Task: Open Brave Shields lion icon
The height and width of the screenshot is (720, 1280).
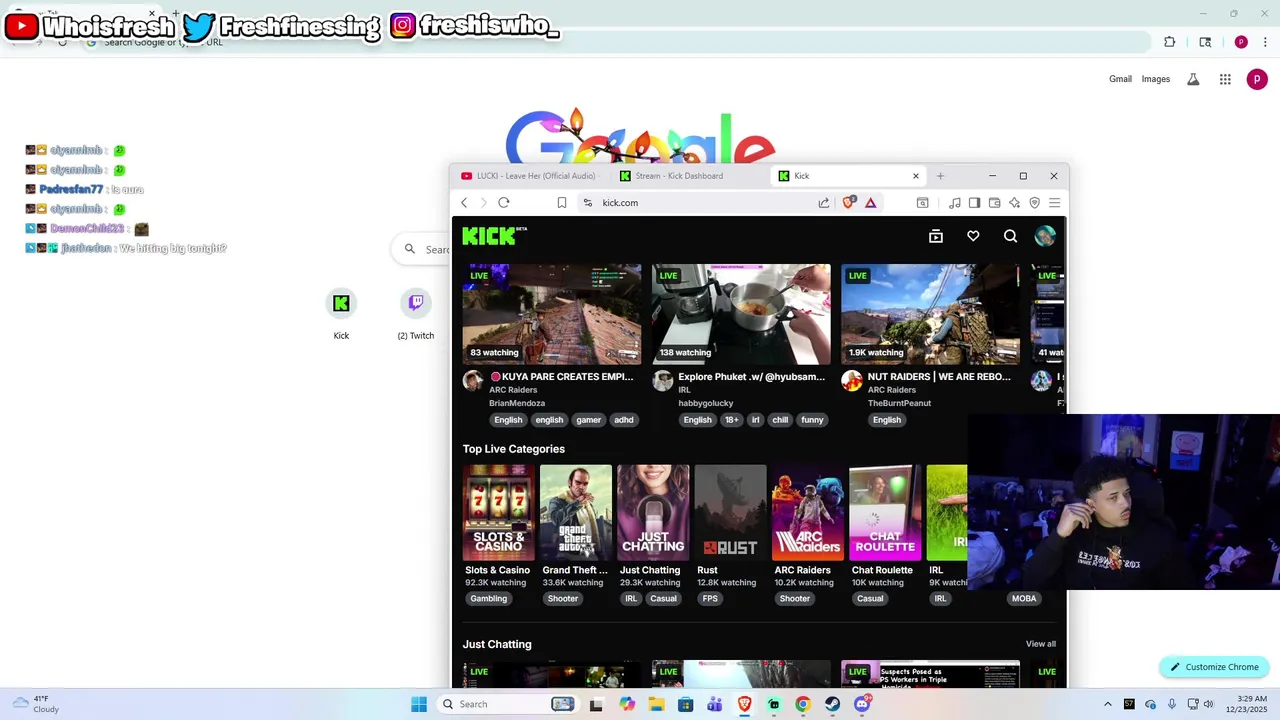Action: tap(849, 203)
